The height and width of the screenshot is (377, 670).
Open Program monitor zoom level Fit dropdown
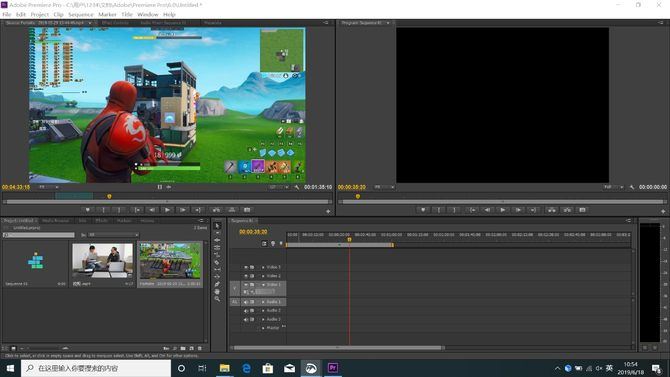pyautogui.click(x=384, y=187)
